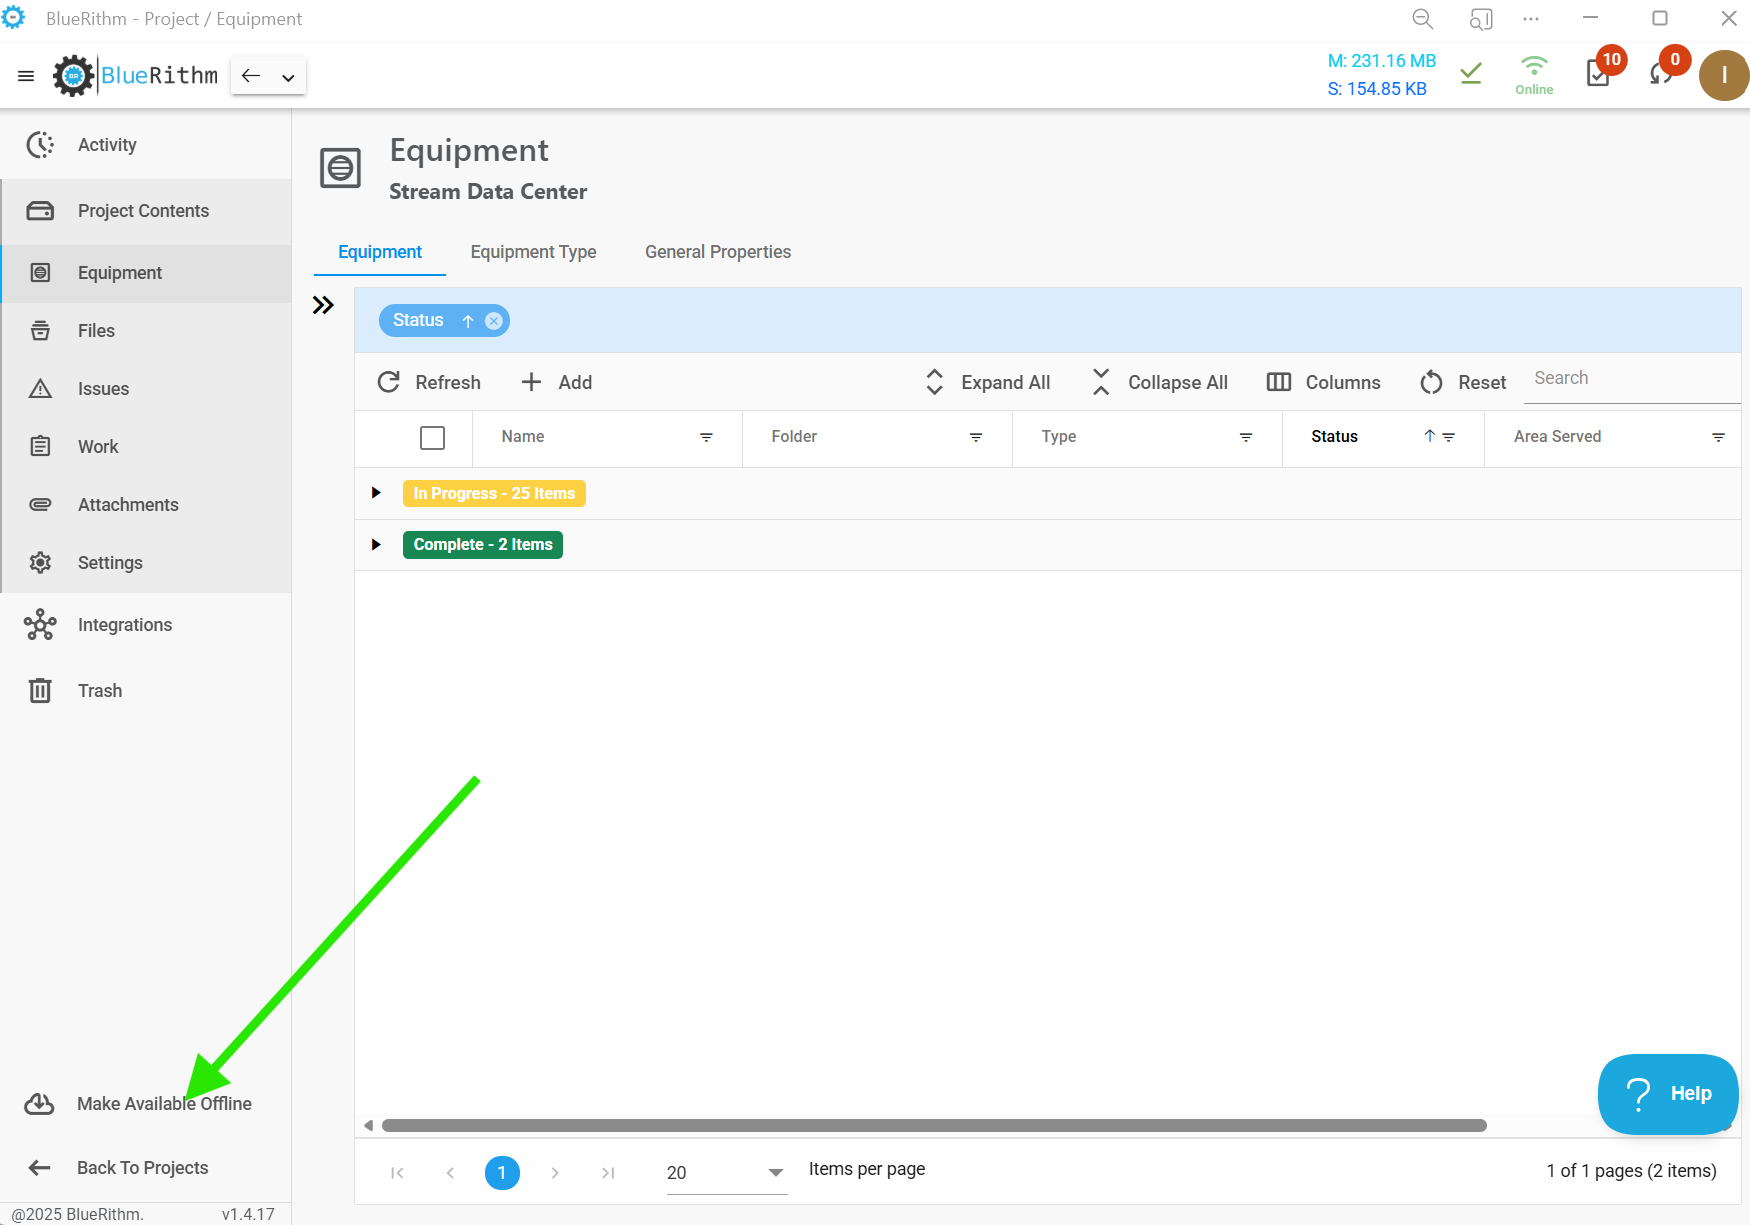
Task: Toggle sort direction on the Status group chip
Action: point(468,321)
